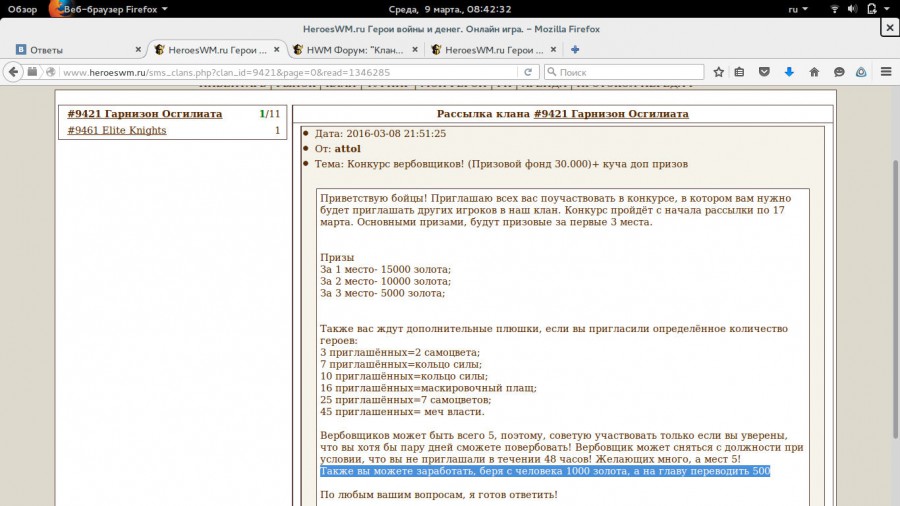Open the system menu arrow at the top-right

click(887, 9)
